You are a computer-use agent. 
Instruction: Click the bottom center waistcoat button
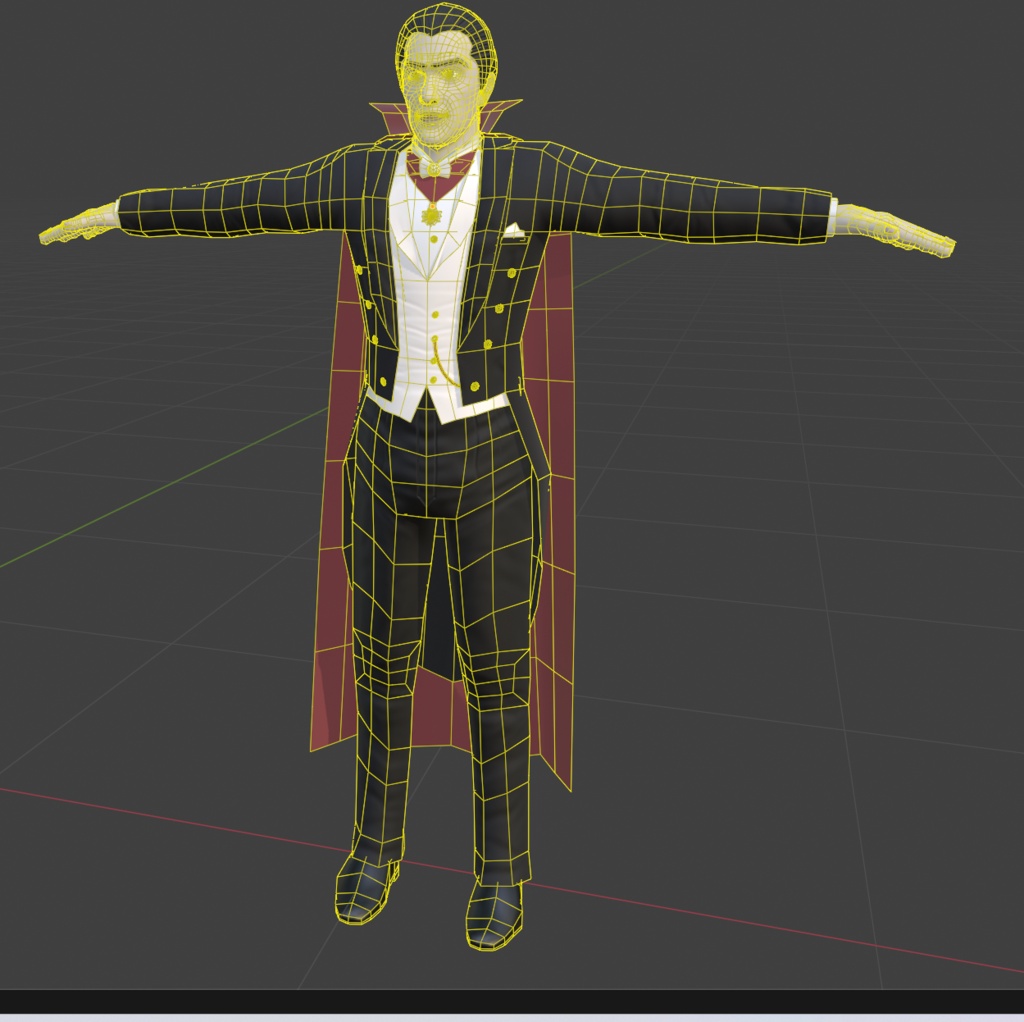tap(434, 381)
